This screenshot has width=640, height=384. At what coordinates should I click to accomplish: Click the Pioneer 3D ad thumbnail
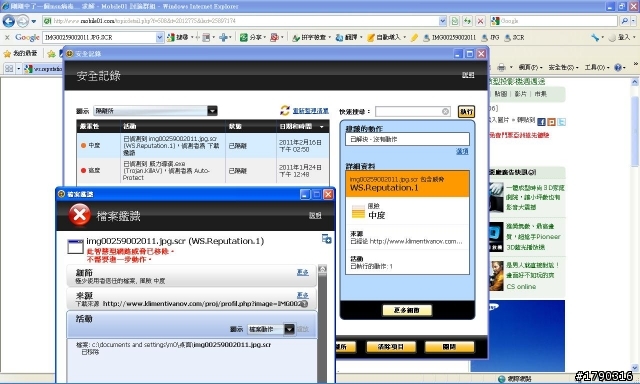pos(496,237)
